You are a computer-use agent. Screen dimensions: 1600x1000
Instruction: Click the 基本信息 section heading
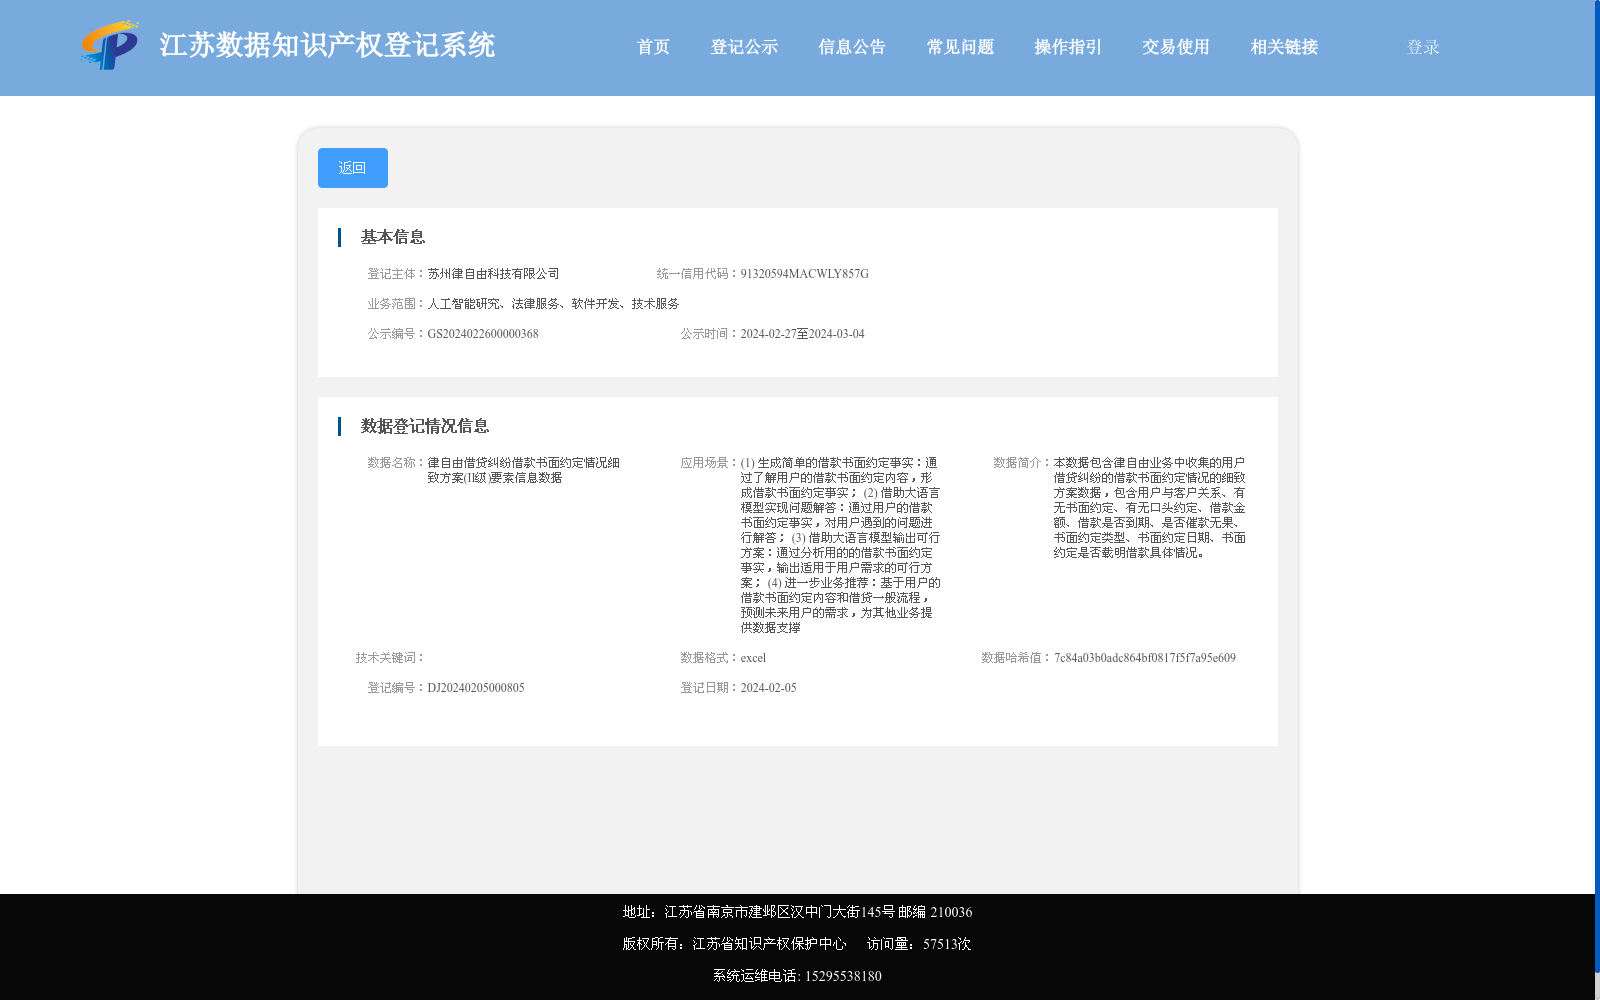pyautogui.click(x=393, y=237)
